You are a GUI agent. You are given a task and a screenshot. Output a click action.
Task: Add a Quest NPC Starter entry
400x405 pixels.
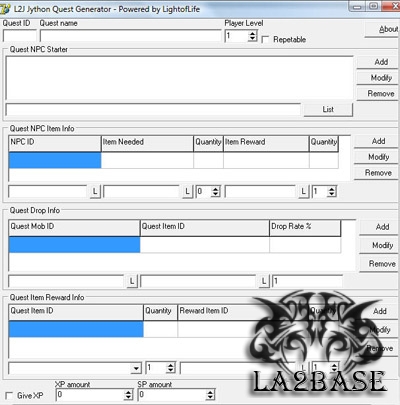[x=378, y=62]
